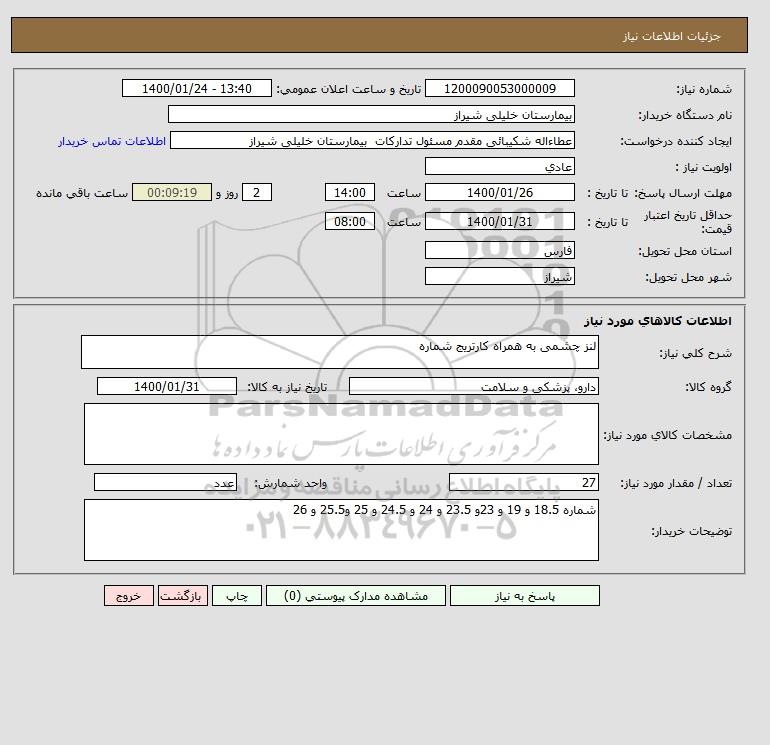This screenshot has width=770, height=745.
Task: Open مشاهده مدارک پیوستی (0) button
Action: (356, 596)
